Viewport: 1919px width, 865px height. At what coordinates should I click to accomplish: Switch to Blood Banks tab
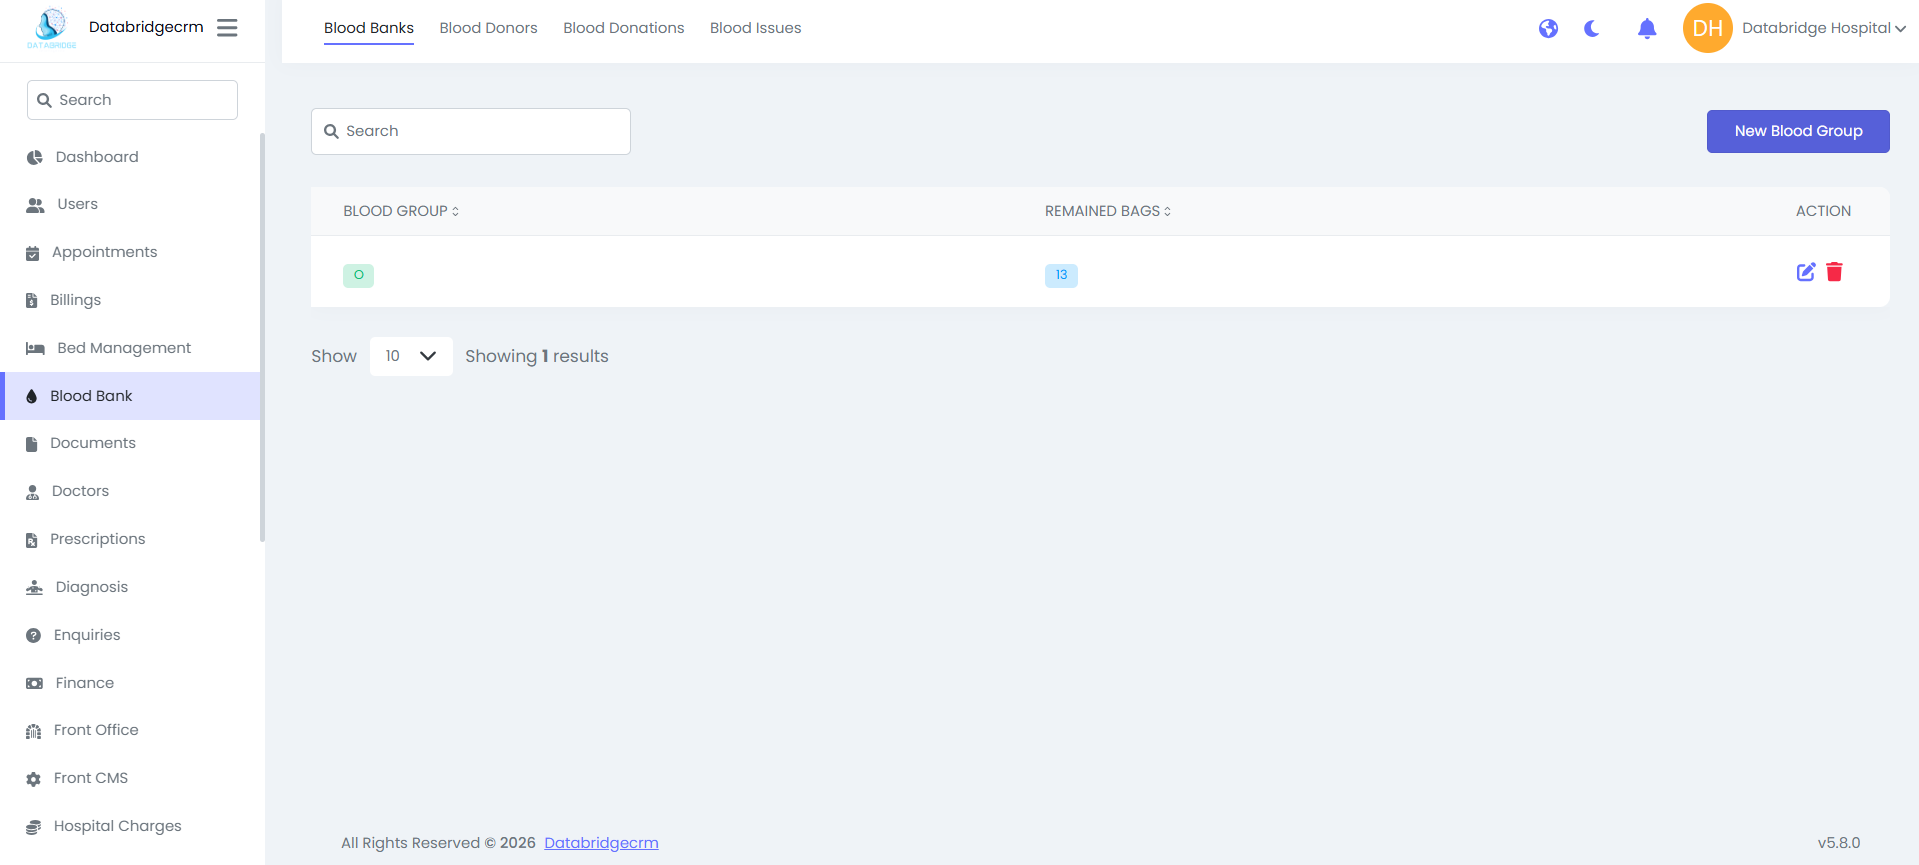coord(369,28)
